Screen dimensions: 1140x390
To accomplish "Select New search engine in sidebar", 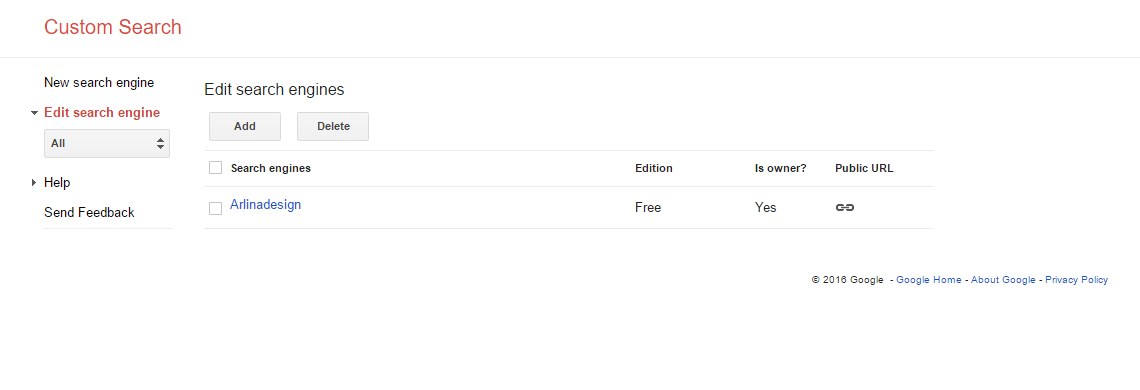I will [99, 83].
